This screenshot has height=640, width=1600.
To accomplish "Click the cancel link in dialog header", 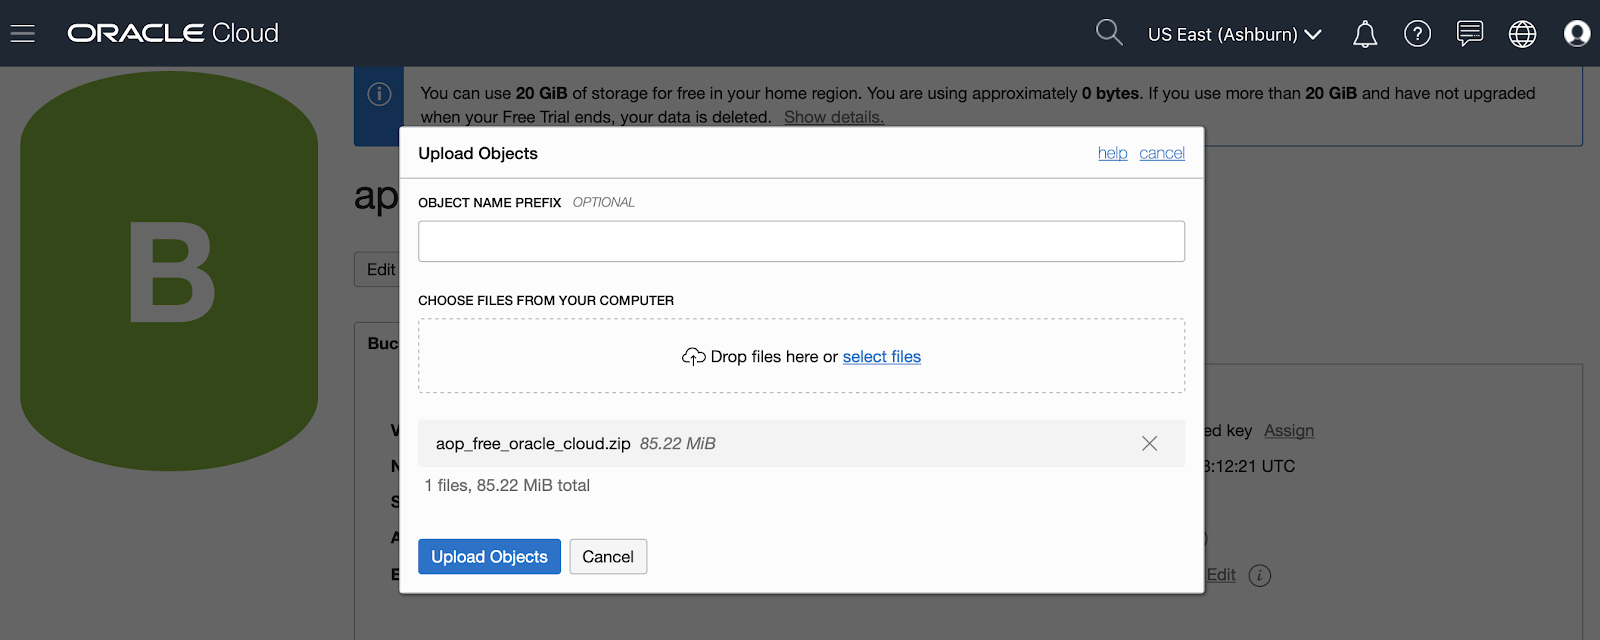I will point(1162,153).
